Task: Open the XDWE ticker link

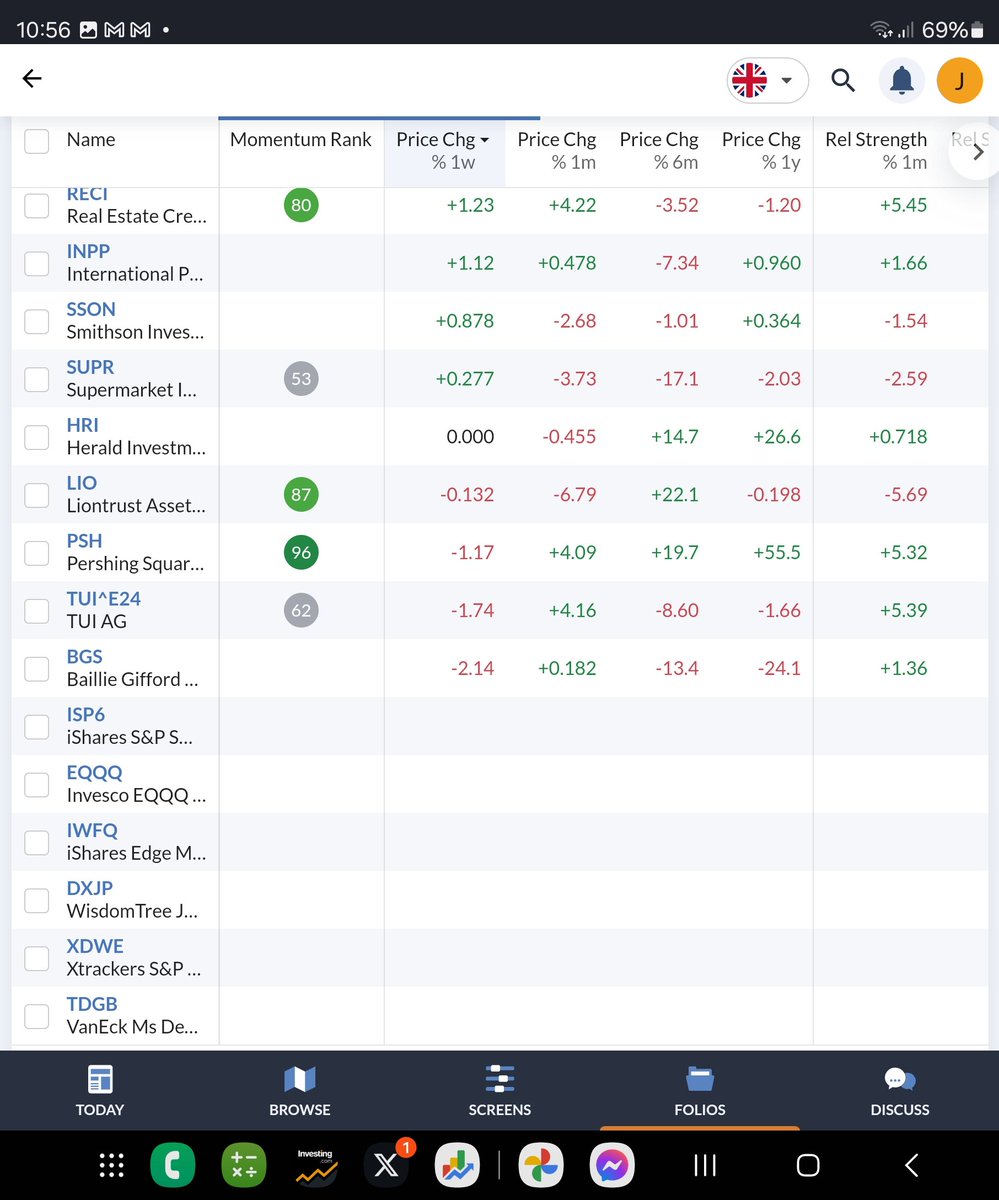Action: point(94,946)
